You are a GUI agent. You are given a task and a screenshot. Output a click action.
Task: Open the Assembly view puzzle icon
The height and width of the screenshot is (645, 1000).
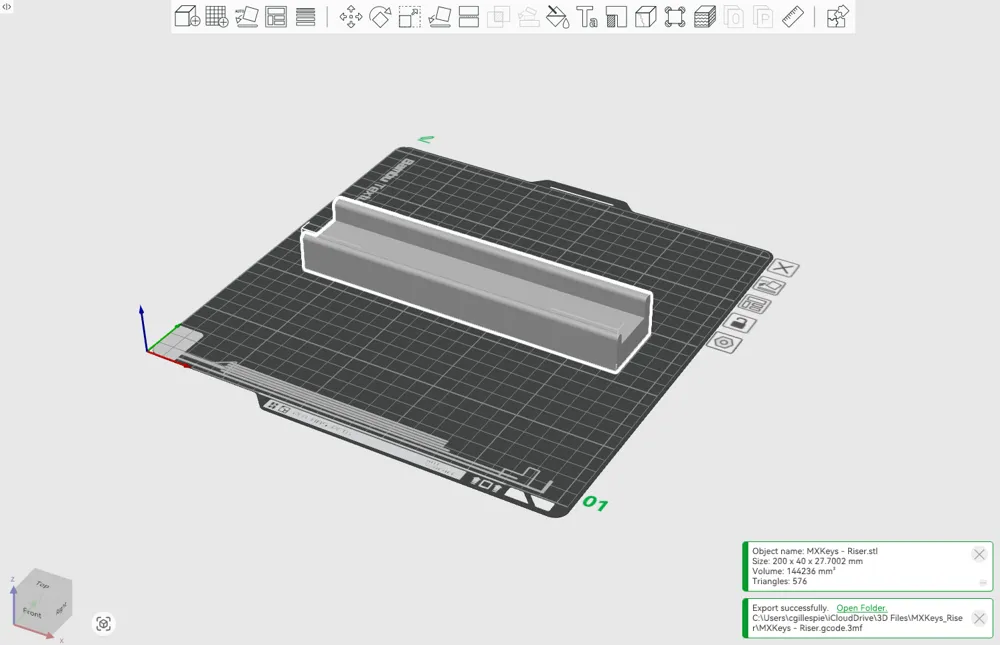[837, 17]
